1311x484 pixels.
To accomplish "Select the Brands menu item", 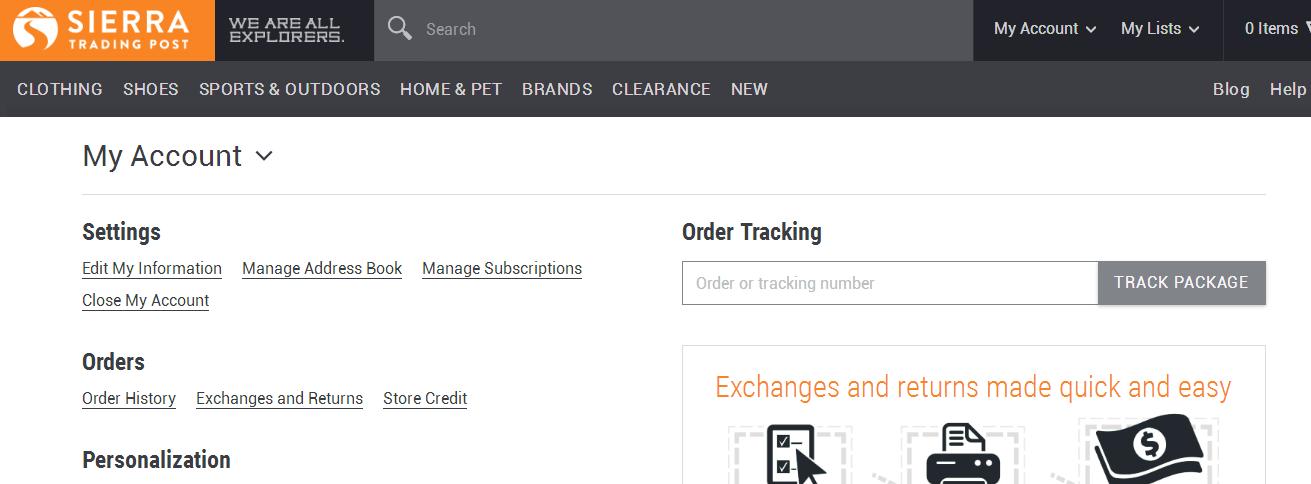I will [557, 89].
